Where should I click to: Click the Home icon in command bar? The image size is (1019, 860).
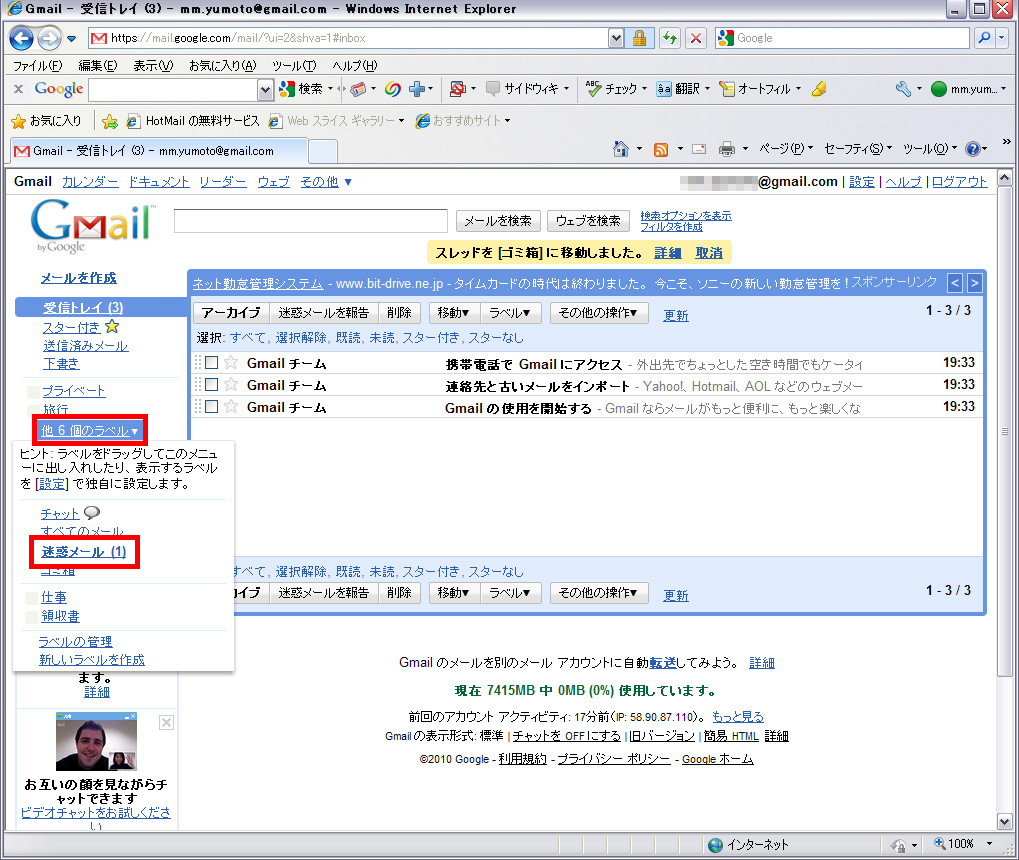coord(621,150)
